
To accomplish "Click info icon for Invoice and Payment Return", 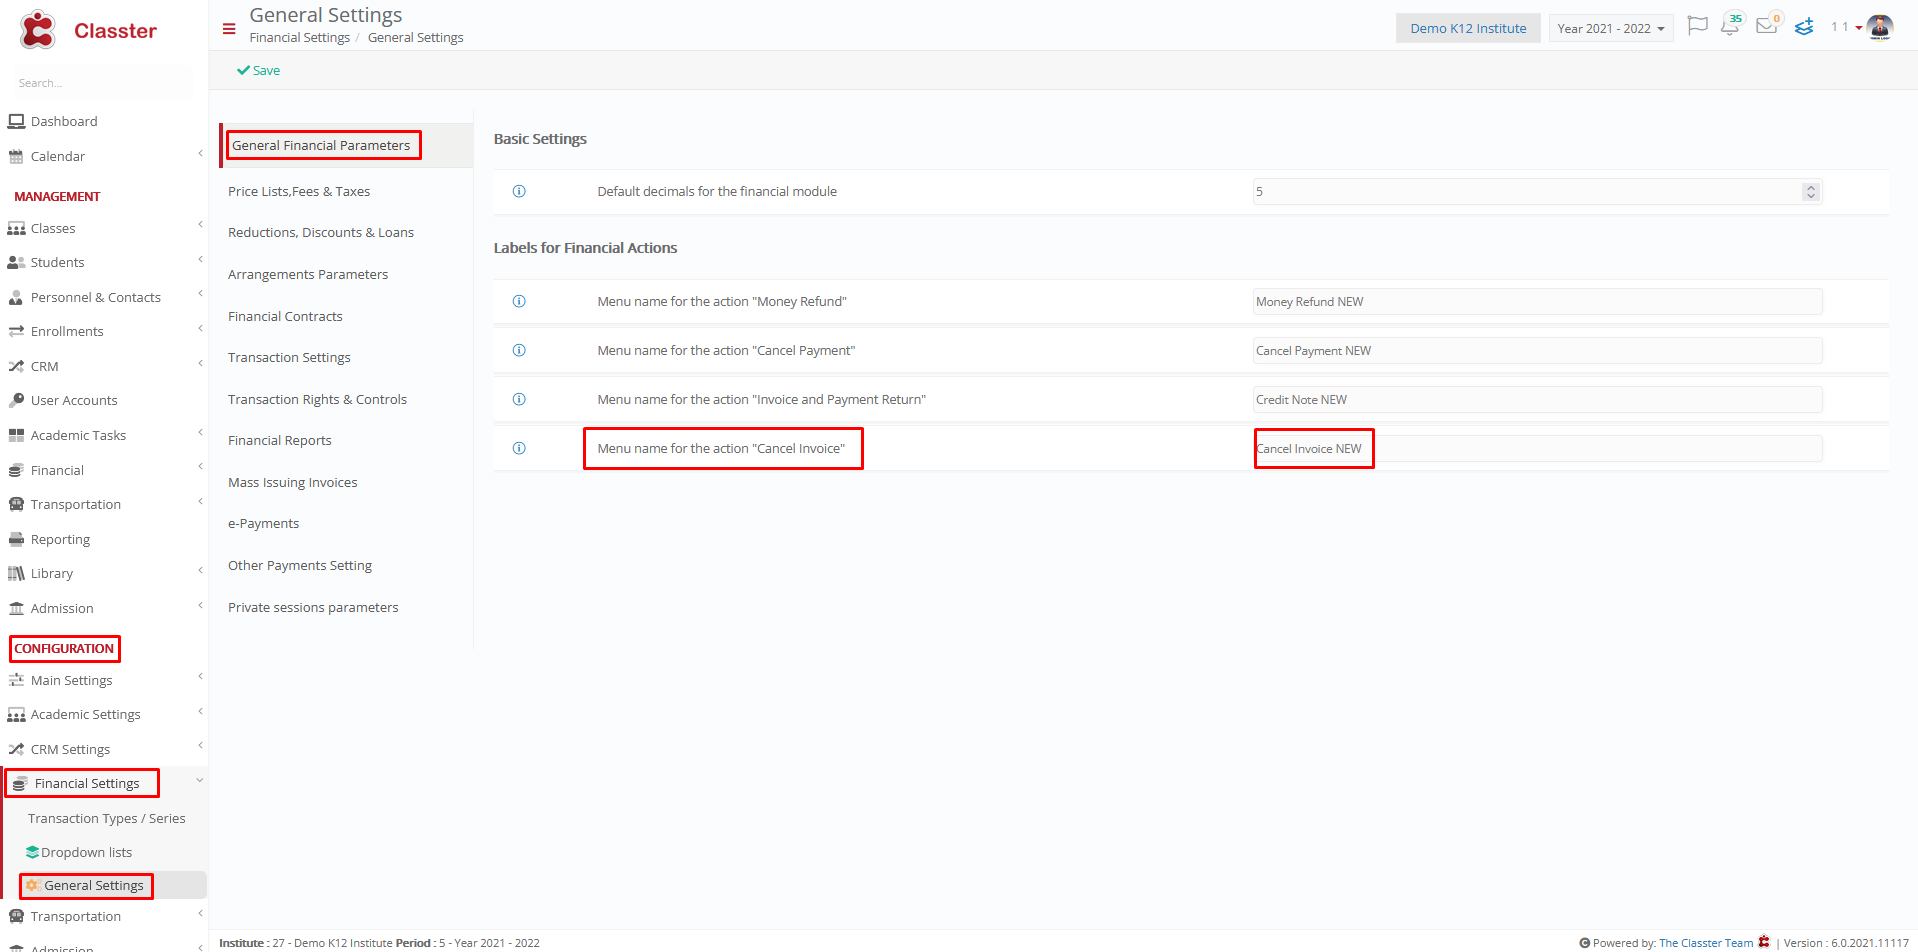I will click(x=519, y=399).
